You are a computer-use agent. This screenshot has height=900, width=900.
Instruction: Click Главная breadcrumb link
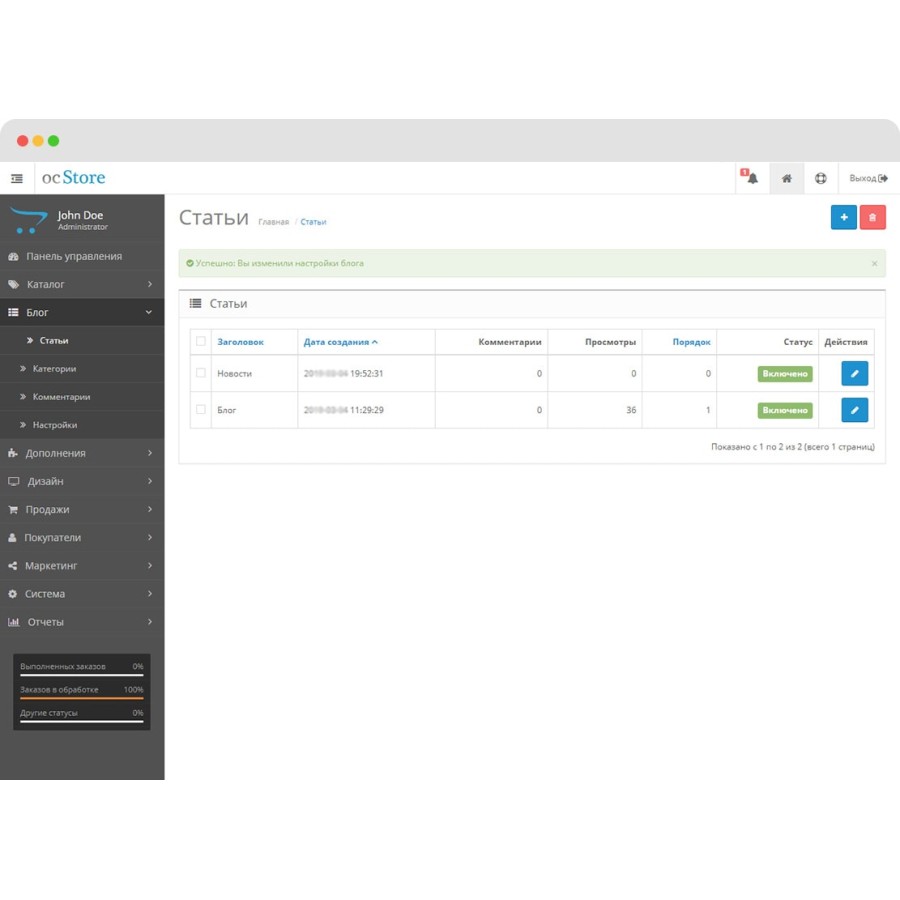tap(273, 222)
